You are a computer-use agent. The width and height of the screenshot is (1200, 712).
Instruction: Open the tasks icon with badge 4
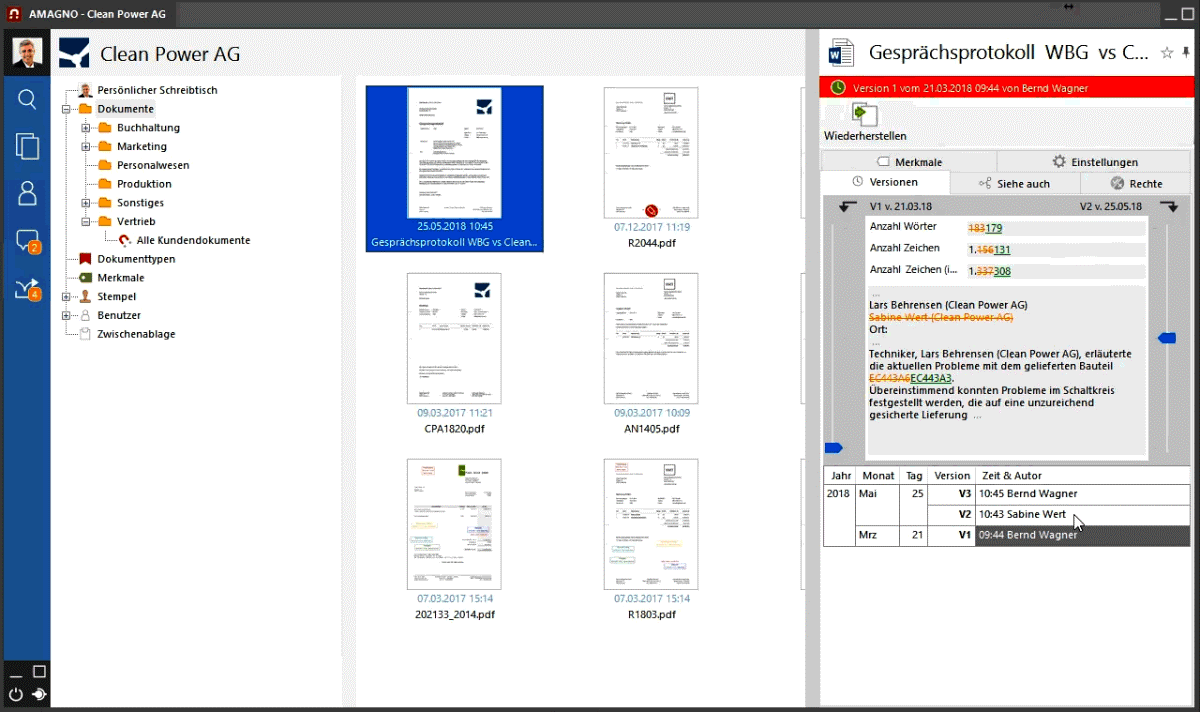tap(27, 289)
